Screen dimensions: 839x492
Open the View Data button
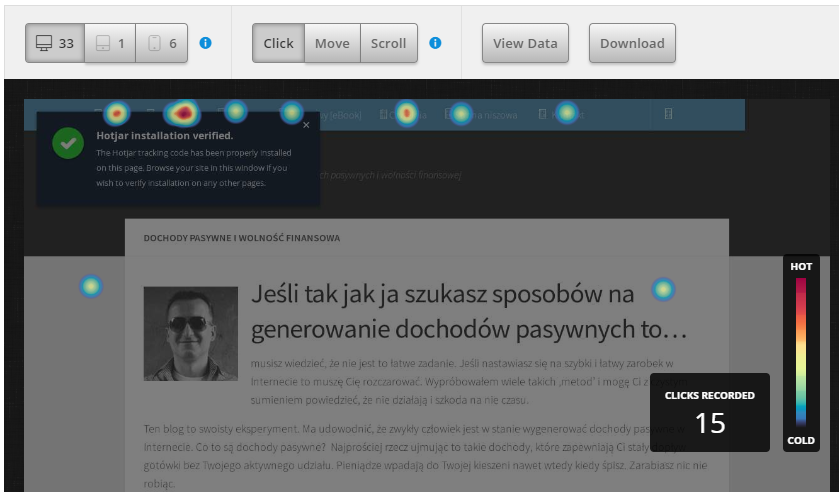(x=525, y=43)
